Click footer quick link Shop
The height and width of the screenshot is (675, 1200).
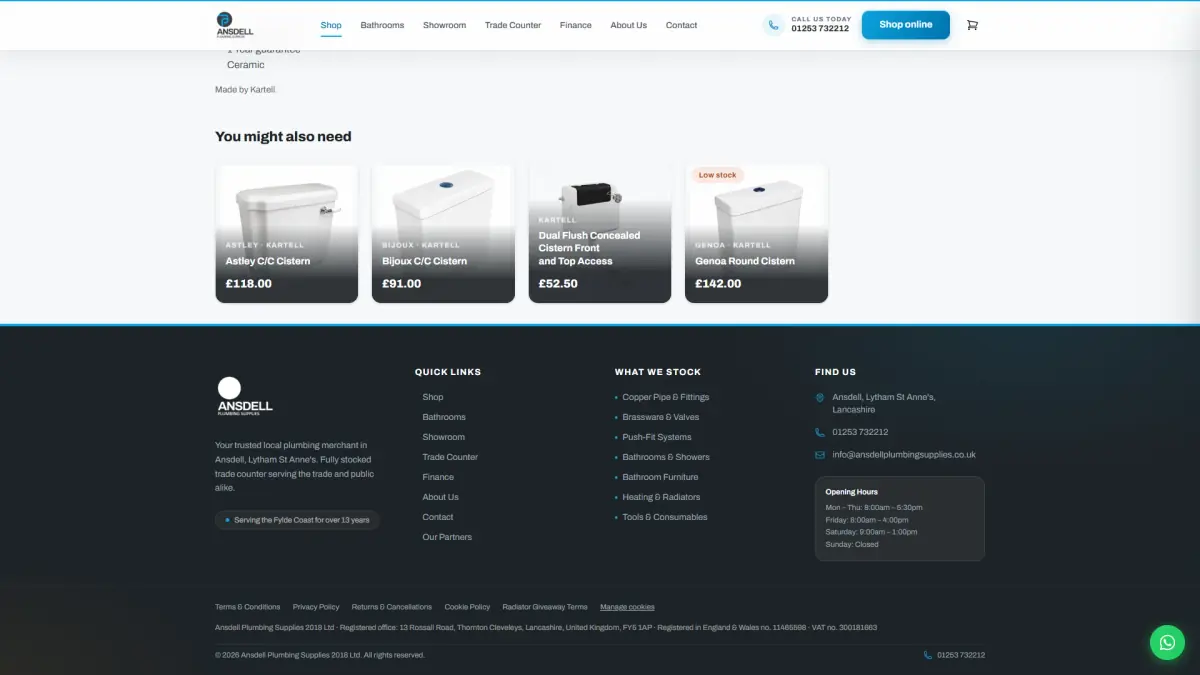tap(433, 397)
